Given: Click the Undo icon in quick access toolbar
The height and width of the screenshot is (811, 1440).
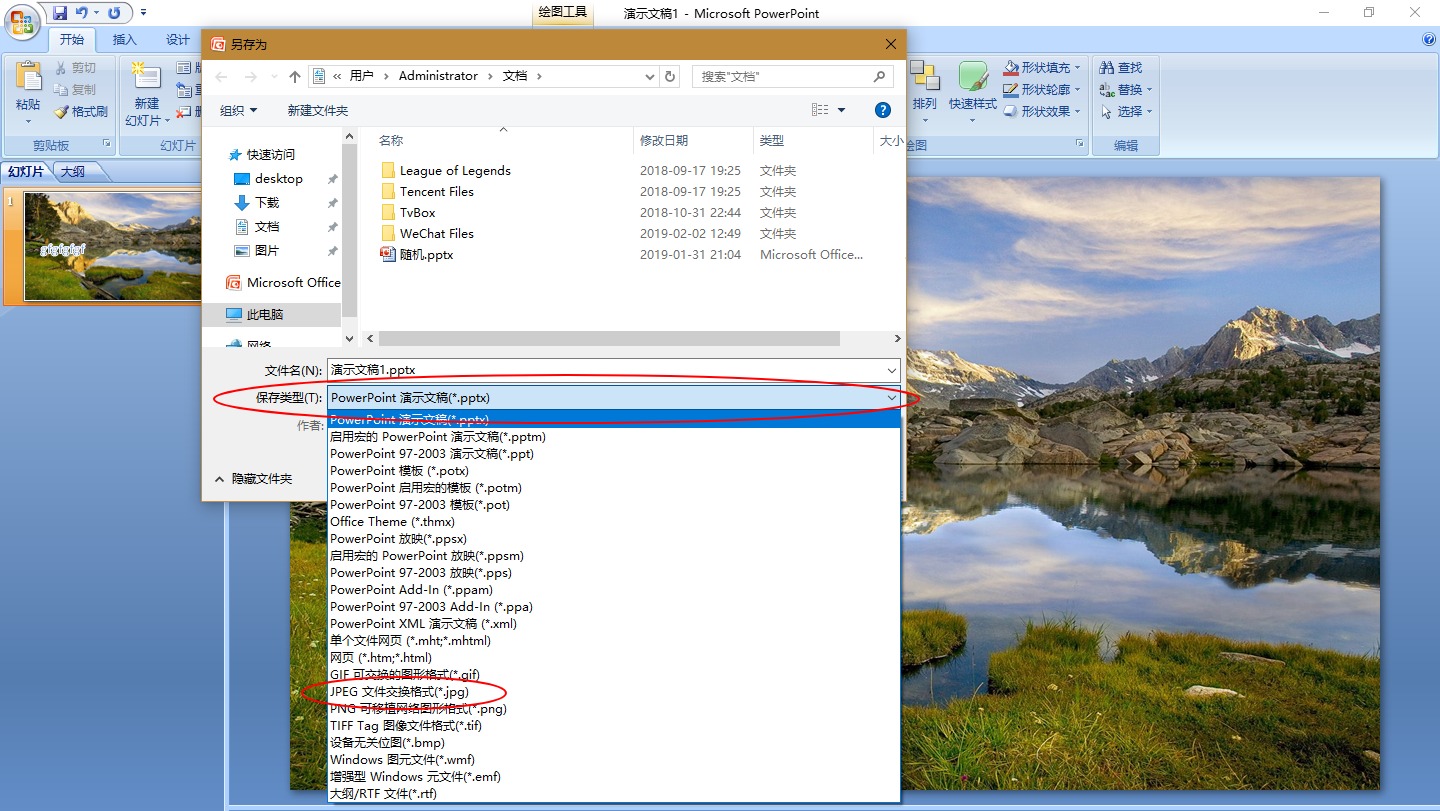Looking at the screenshot, I should (x=82, y=13).
